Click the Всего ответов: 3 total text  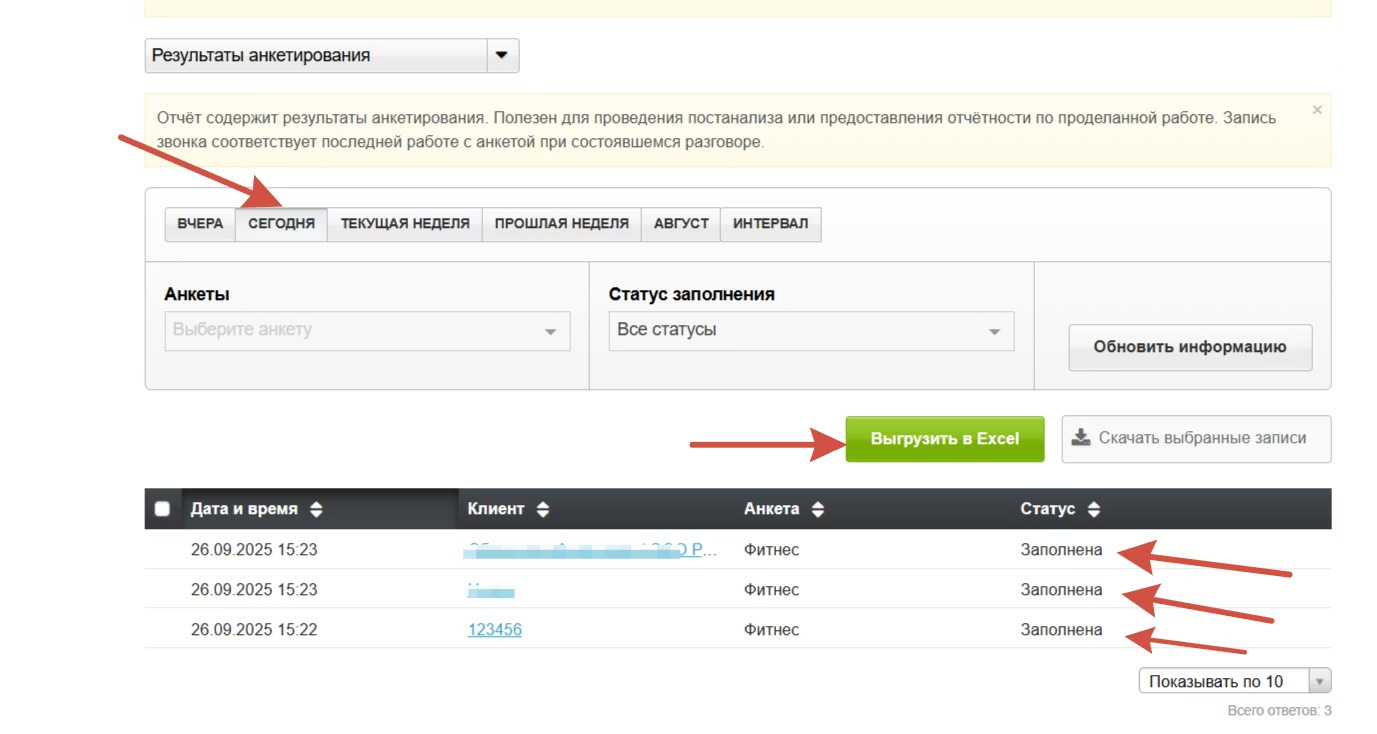1279,711
